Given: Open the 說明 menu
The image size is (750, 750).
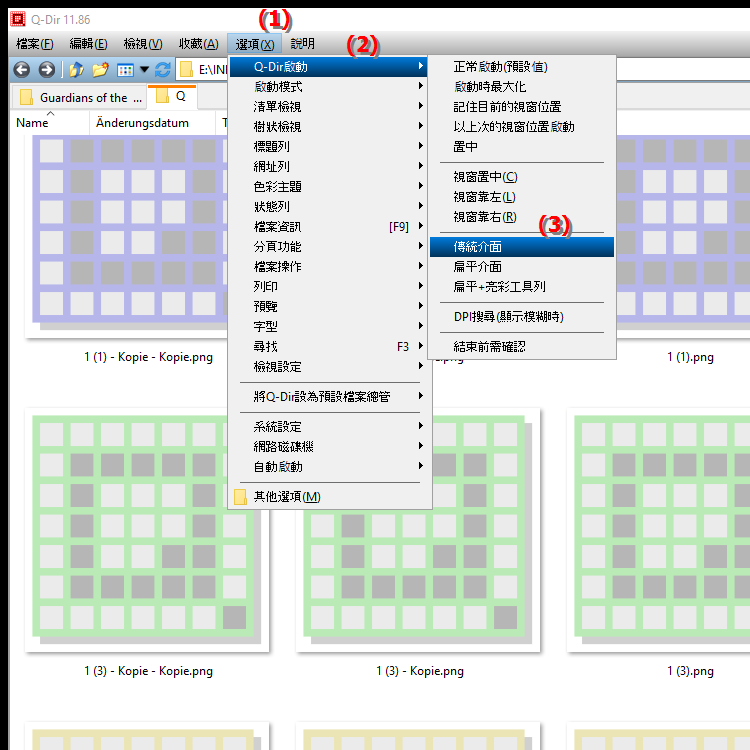Looking at the screenshot, I should click(302, 44).
